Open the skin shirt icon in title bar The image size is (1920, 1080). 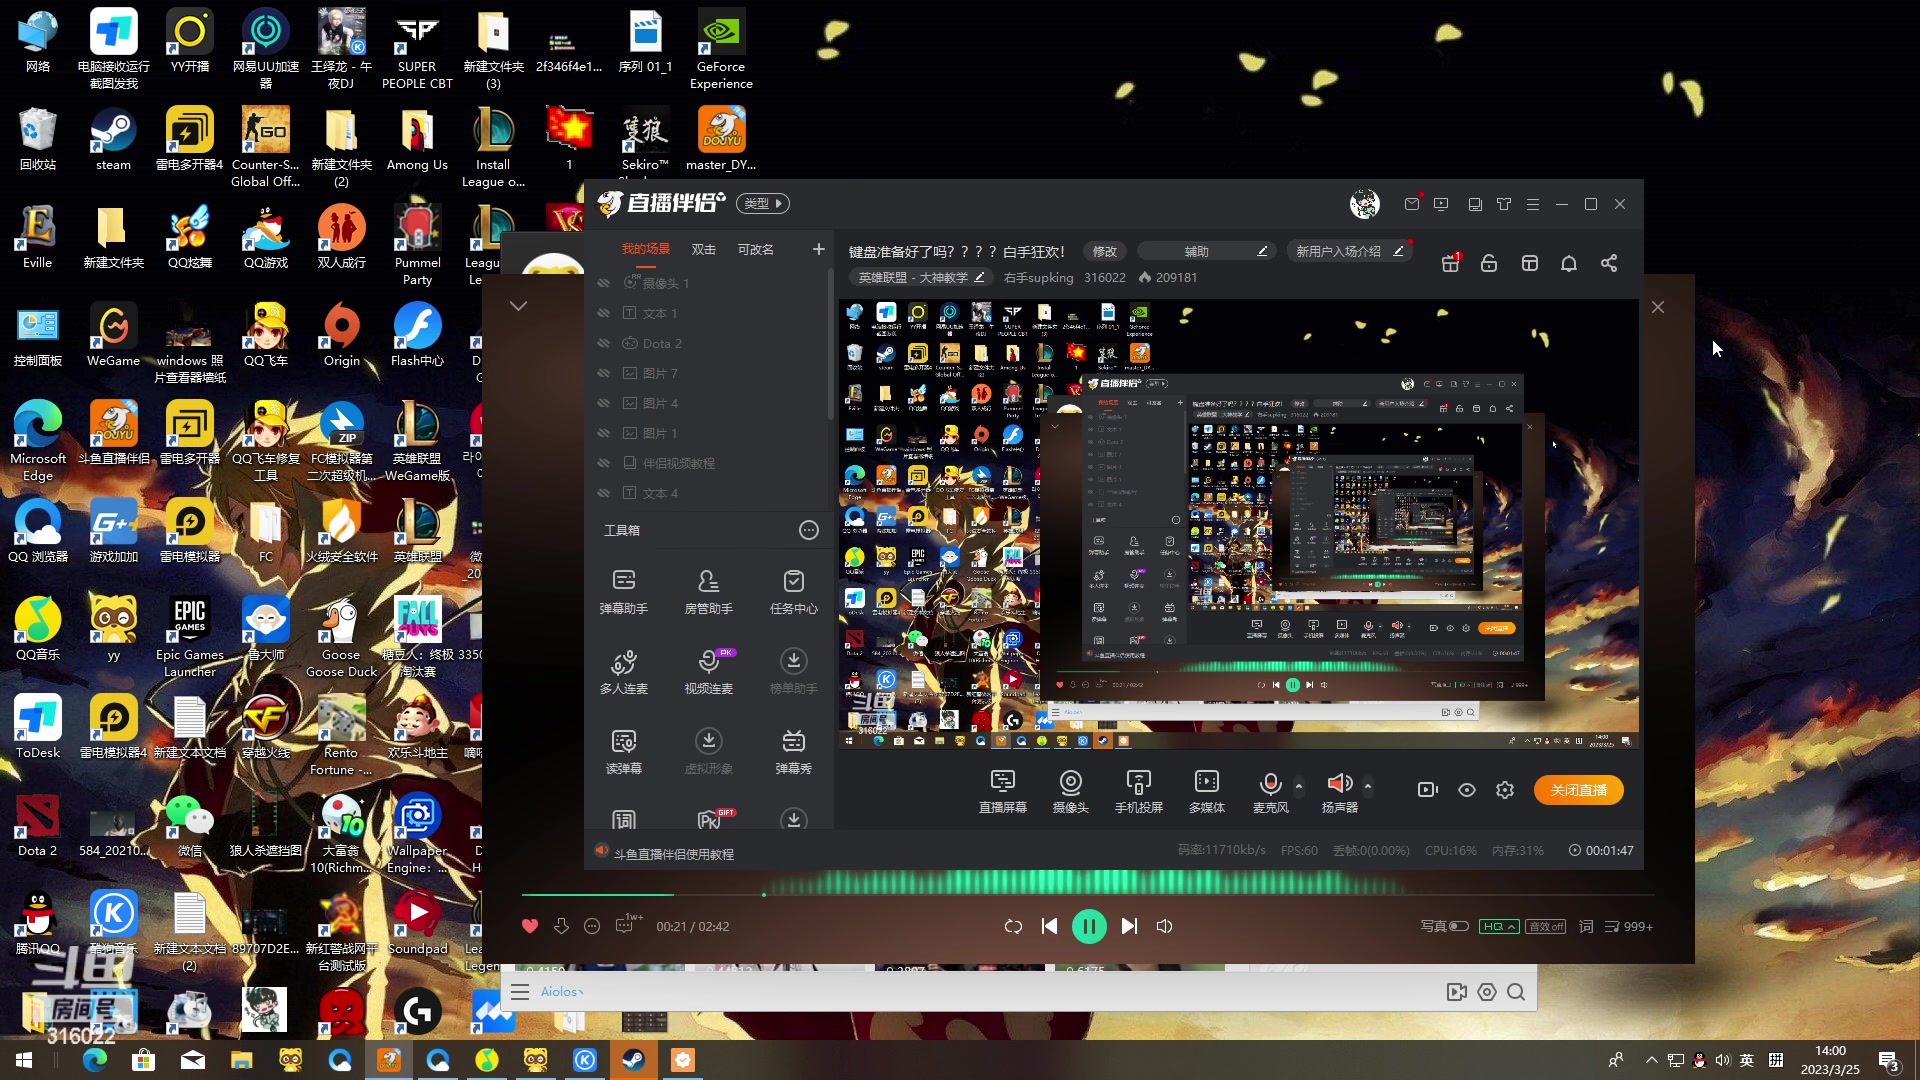point(1504,204)
